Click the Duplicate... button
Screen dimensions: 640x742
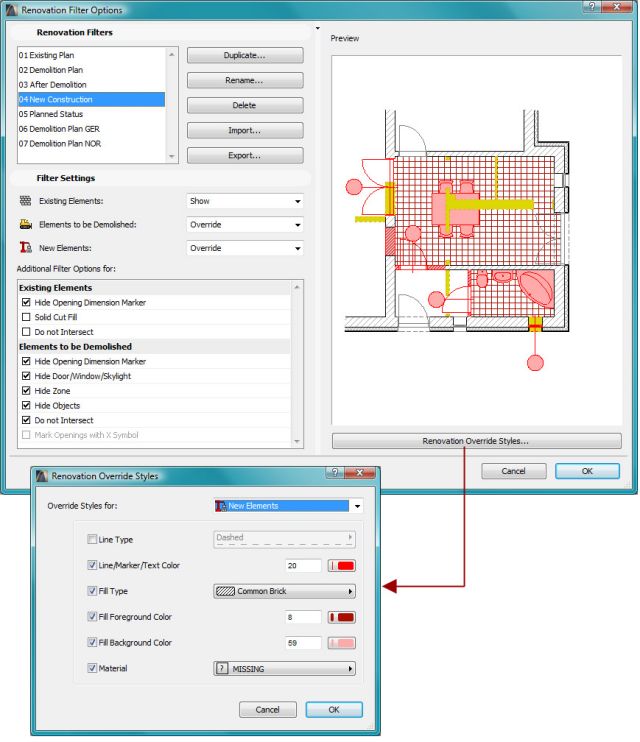pyautogui.click(x=245, y=55)
